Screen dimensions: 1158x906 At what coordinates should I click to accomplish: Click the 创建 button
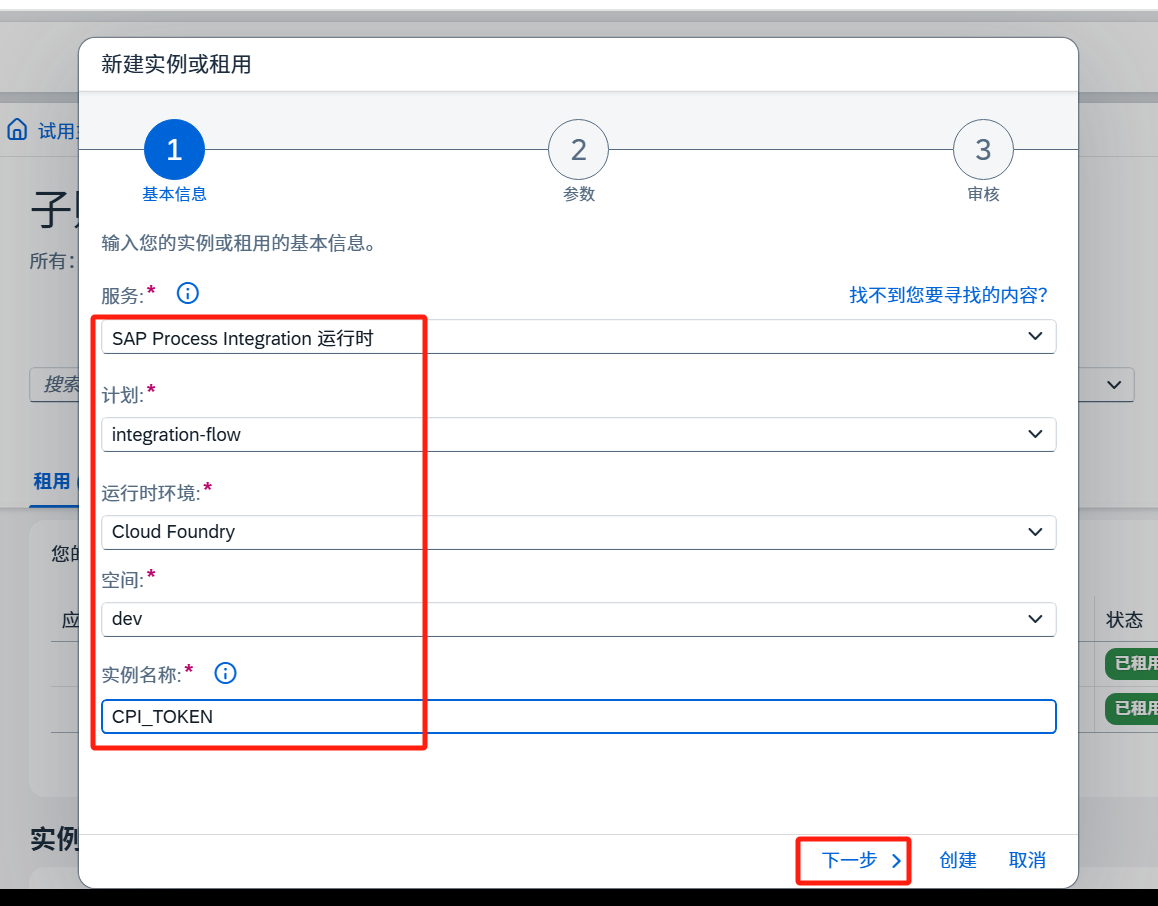[958, 860]
